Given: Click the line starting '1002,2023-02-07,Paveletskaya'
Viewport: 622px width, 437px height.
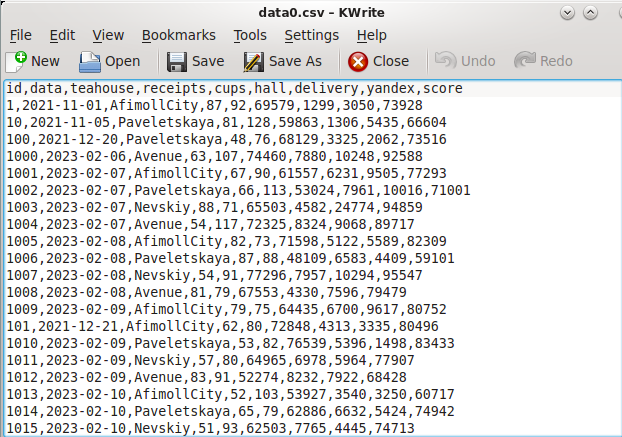Looking at the screenshot, I should pyautogui.click(x=238, y=190).
